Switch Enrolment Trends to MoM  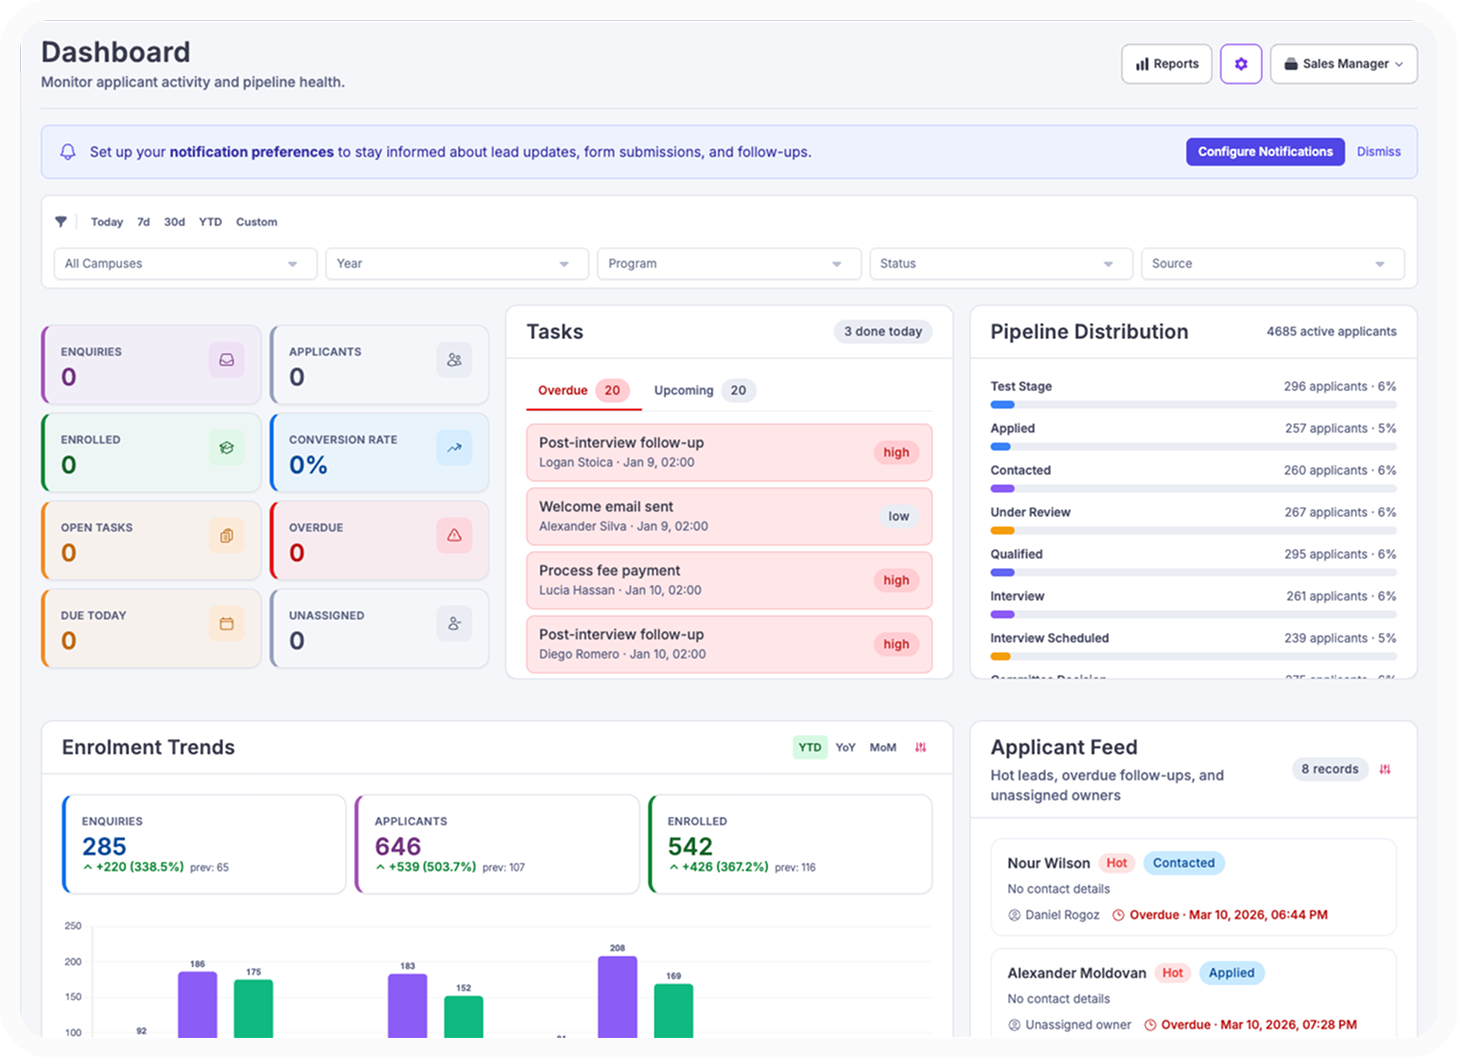point(883,748)
